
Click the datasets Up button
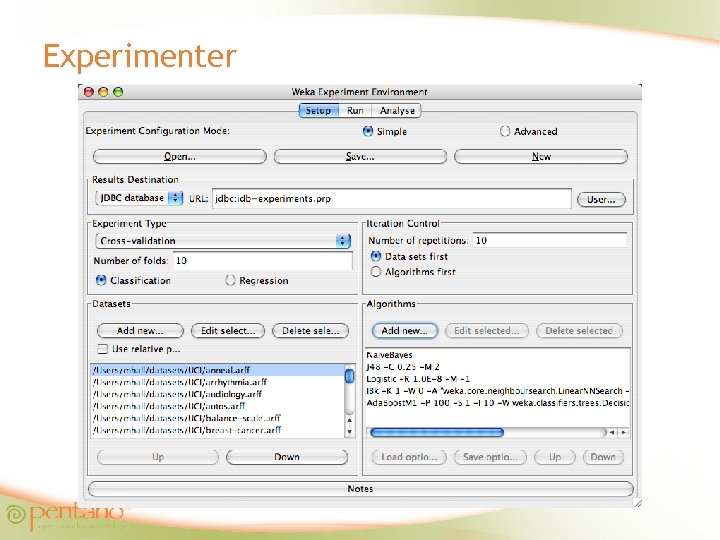click(x=158, y=457)
